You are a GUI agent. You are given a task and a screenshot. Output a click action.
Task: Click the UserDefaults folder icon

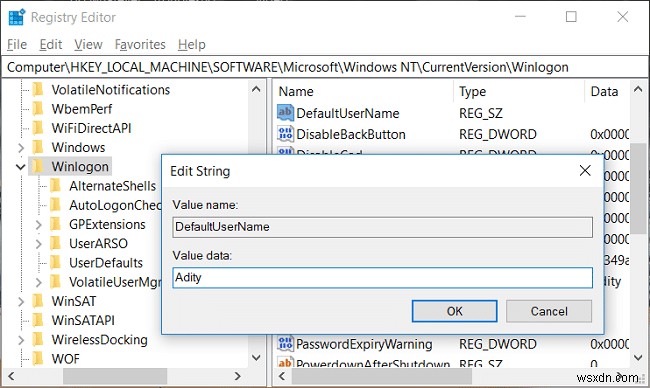point(56,262)
